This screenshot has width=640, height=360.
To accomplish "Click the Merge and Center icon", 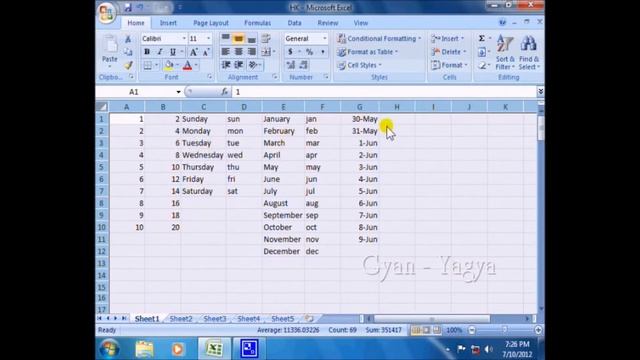I will pos(266,52).
